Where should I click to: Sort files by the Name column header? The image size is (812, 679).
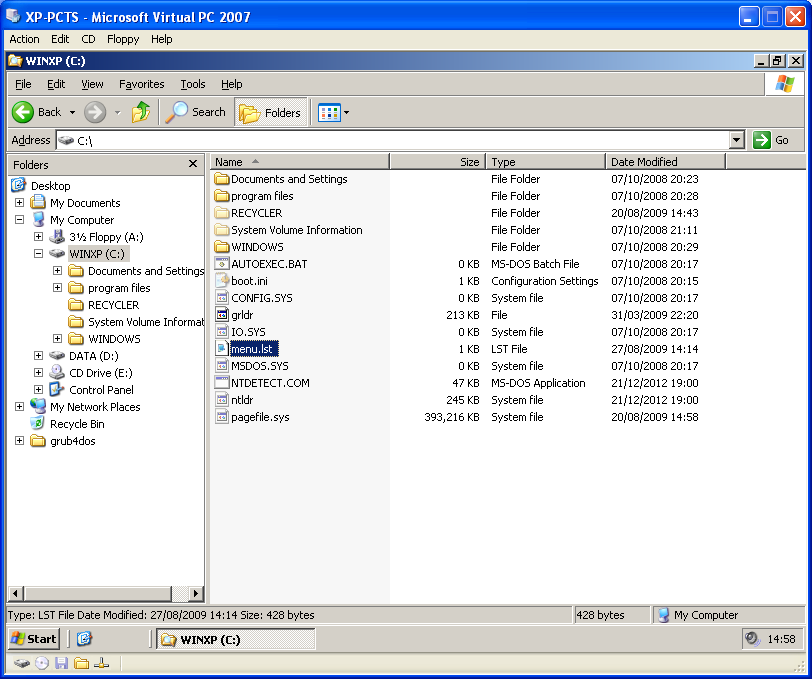[300, 162]
